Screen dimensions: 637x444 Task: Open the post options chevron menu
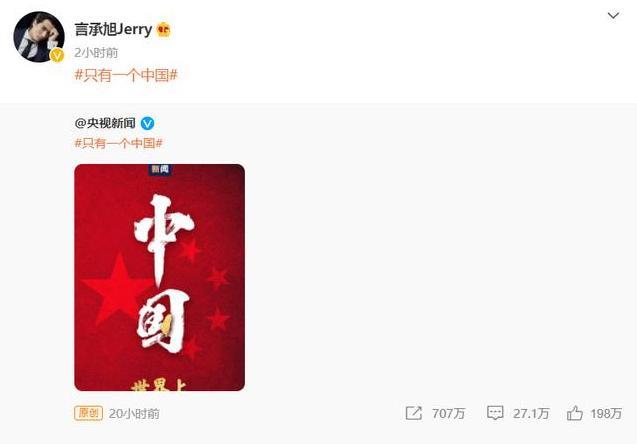click(x=613, y=16)
